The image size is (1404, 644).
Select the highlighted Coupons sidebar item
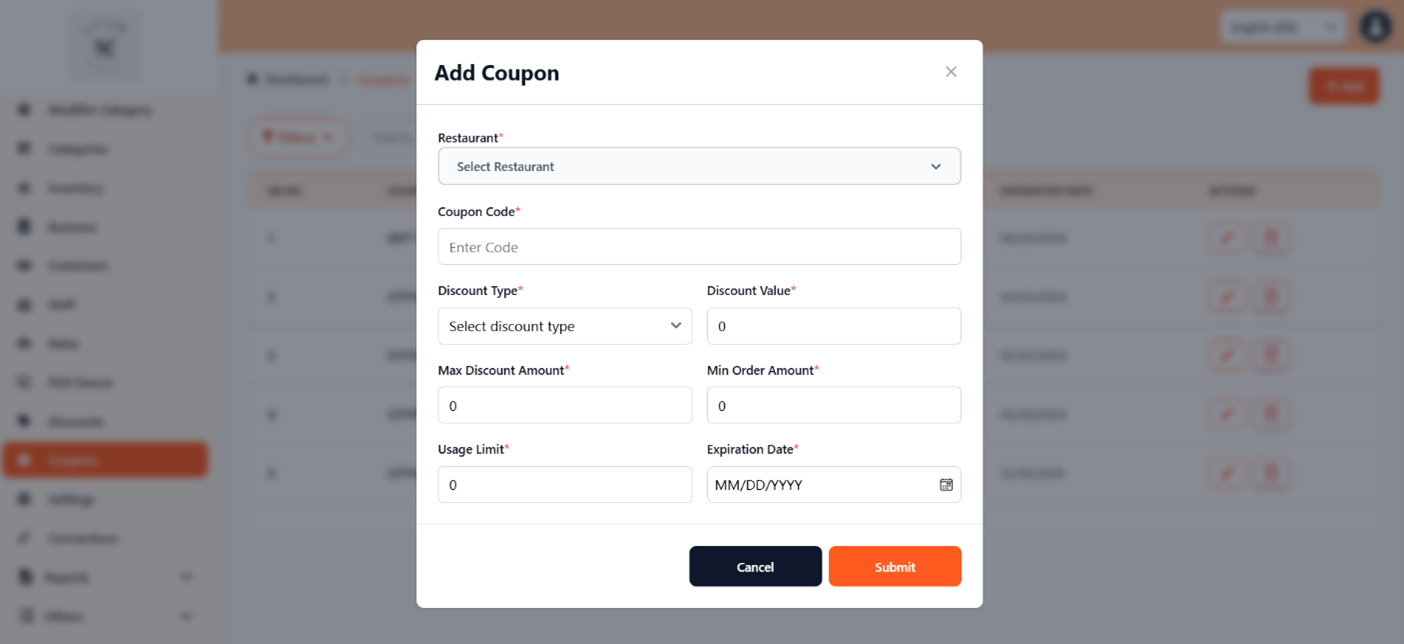click(105, 460)
